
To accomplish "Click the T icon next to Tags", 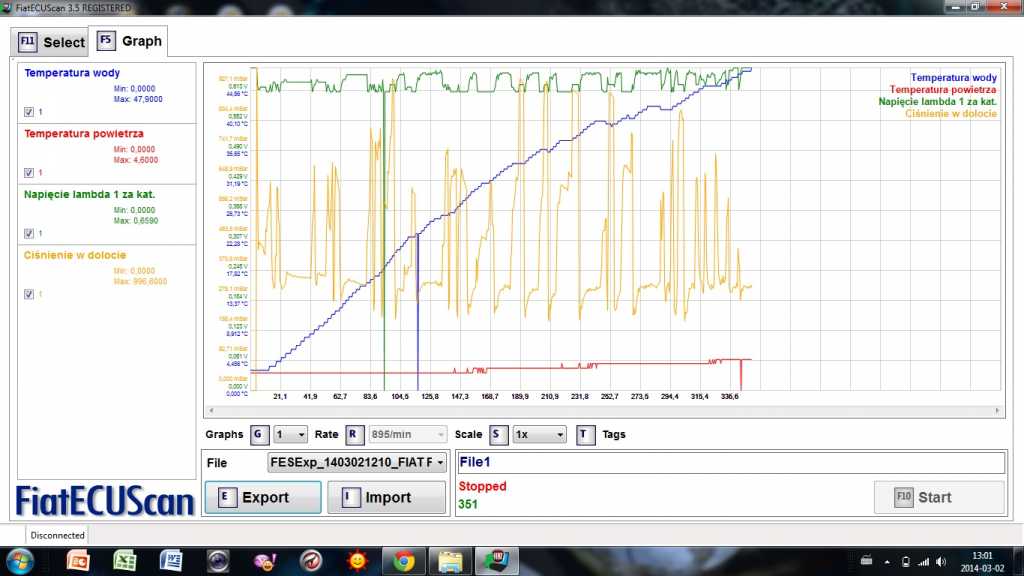I will [586, 435].
